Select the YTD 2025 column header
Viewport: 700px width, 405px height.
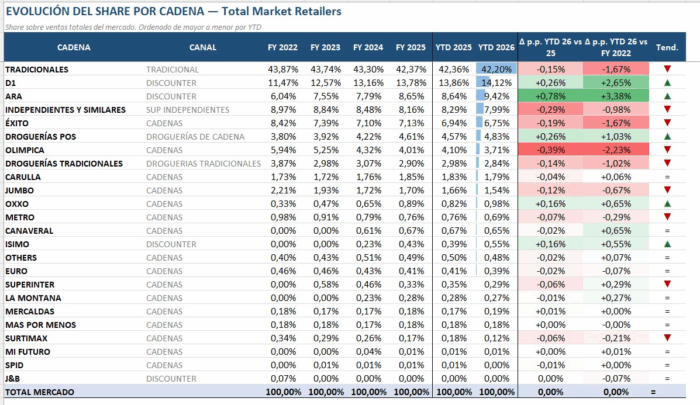coord(454,47)
